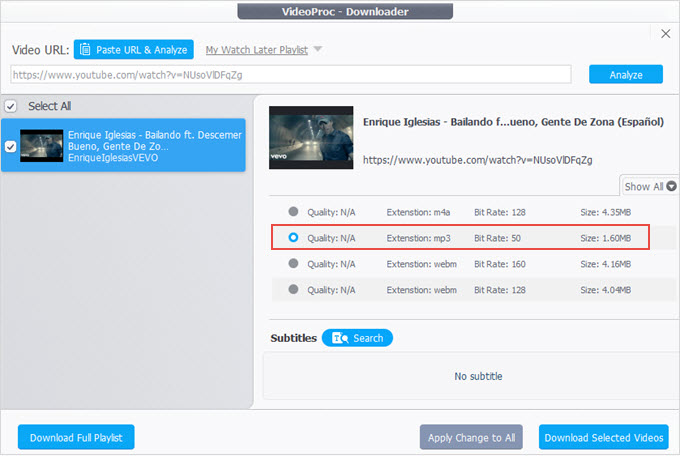The height and width of the screenshot is (456, 680).
Task: Click the Subtitles heading
Action: click(x=294, y=338)
